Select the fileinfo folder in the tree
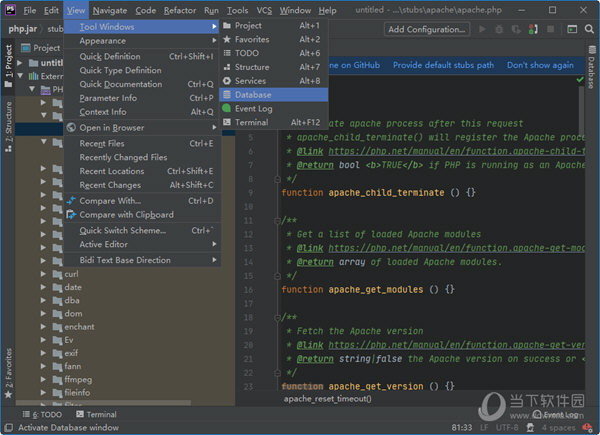The image size is (600, 435). (77, 393)
